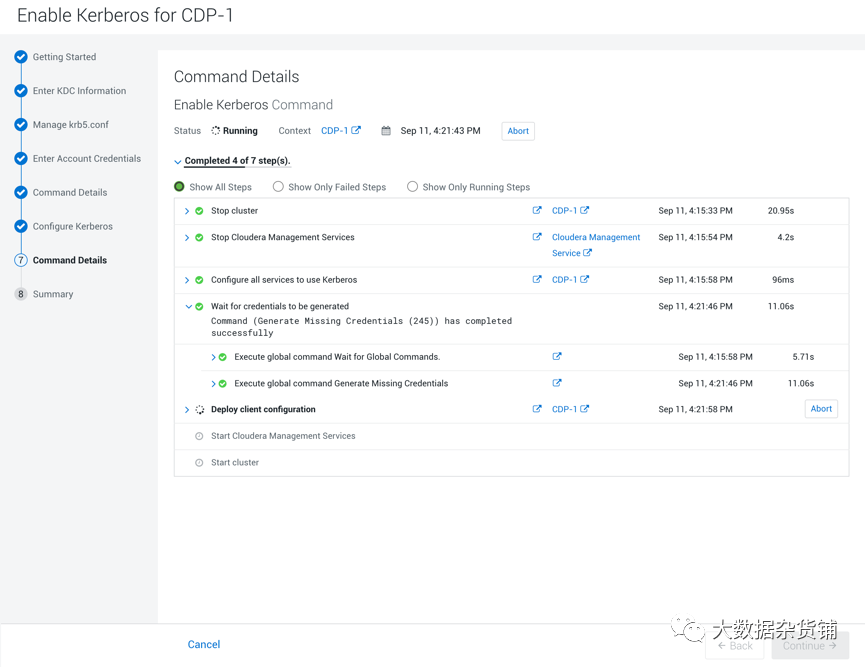Open external link icon for Deploy client configuration
Image resolution: width=865 pixels, height=667 pixels.
pyautogui.click(x=537, y=409)
